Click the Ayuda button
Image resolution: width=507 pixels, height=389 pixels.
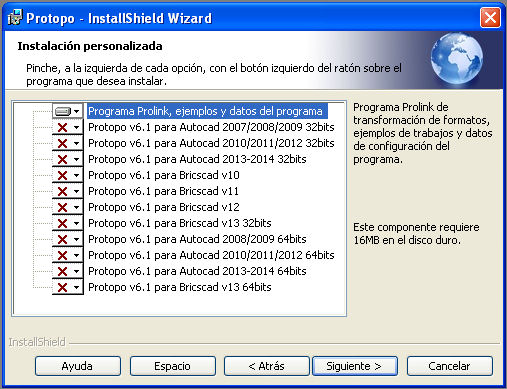point(78,366)
